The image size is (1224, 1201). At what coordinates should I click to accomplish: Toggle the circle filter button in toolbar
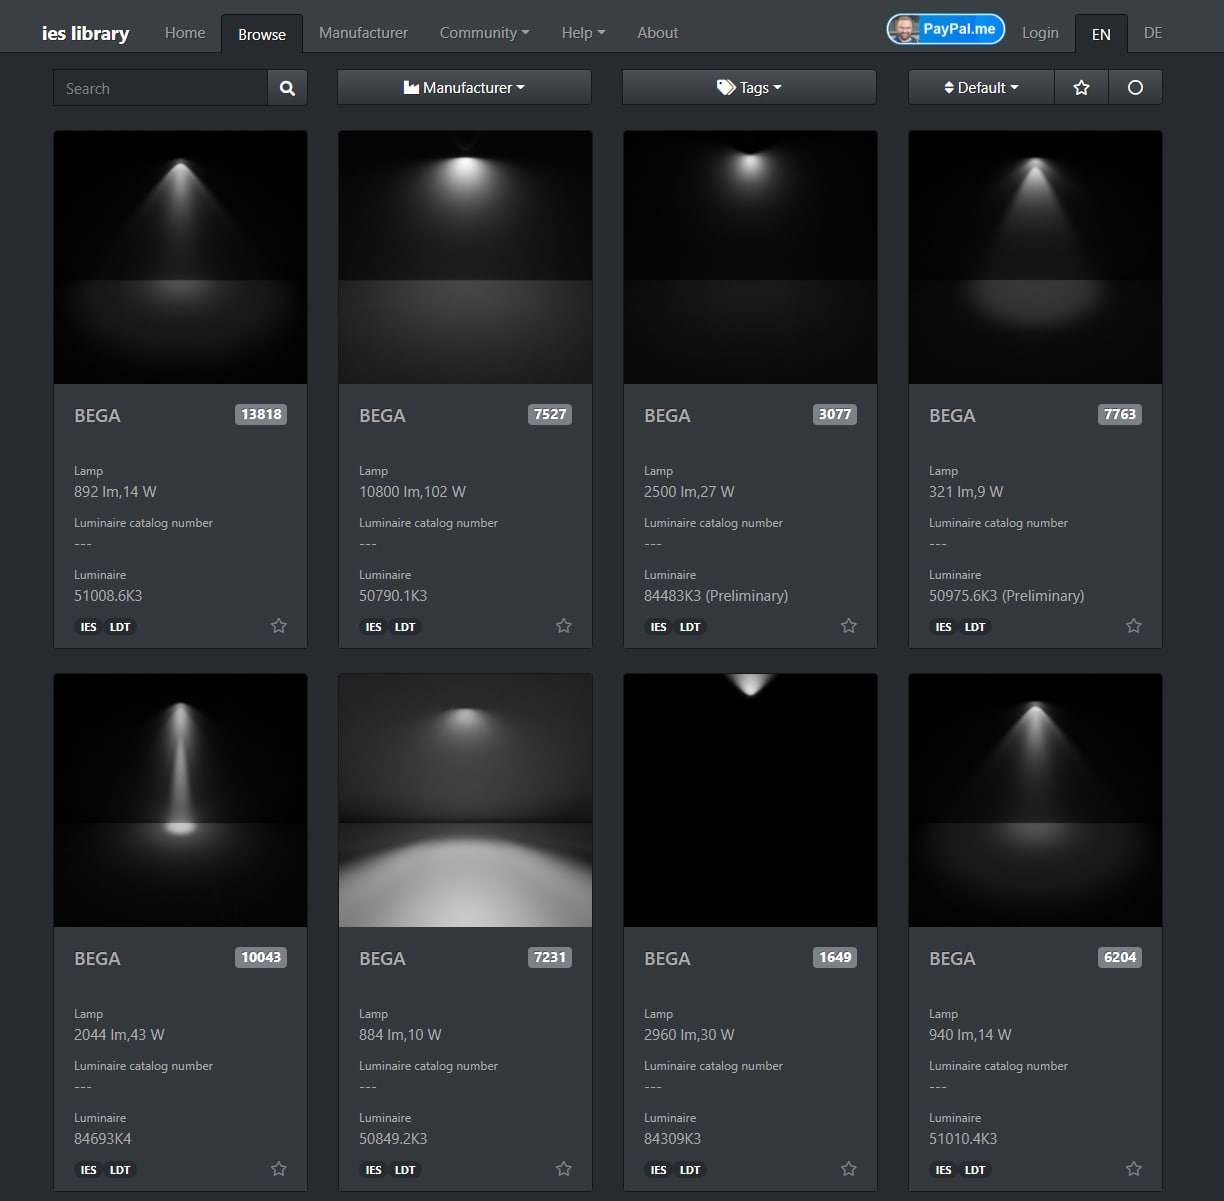pos(1135,88)
